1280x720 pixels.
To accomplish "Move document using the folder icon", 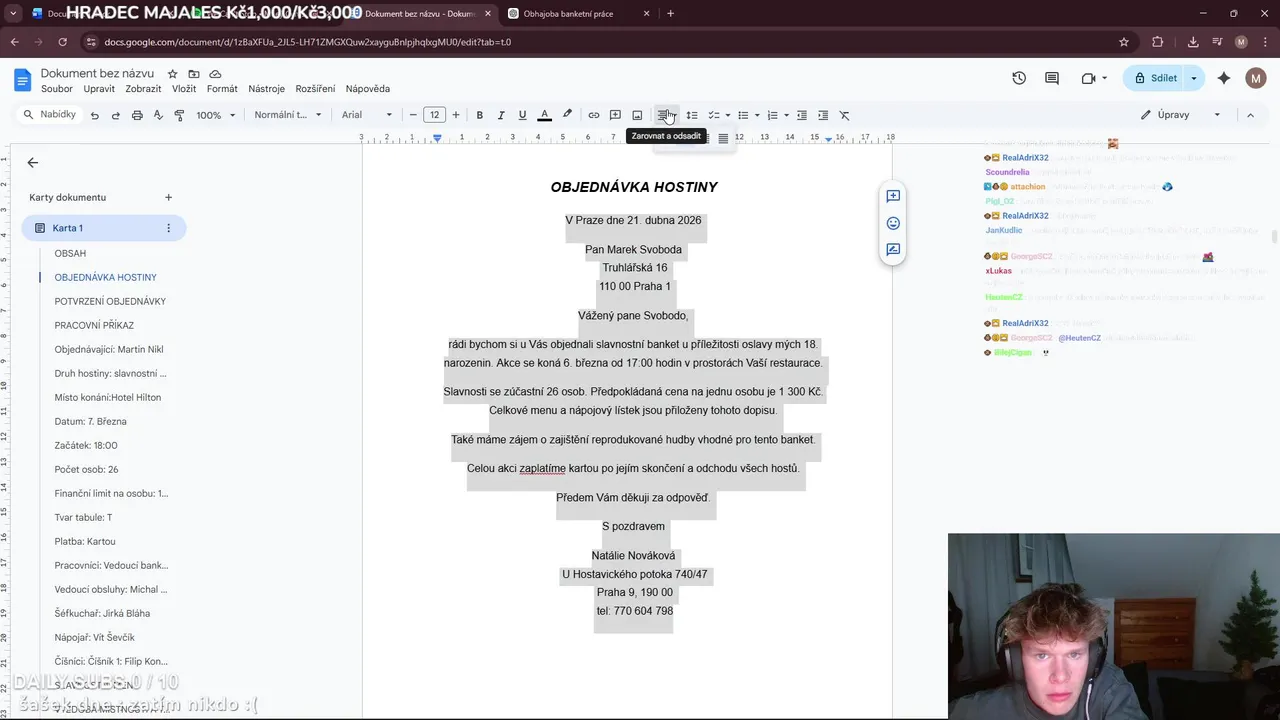I will pos(194,74).
